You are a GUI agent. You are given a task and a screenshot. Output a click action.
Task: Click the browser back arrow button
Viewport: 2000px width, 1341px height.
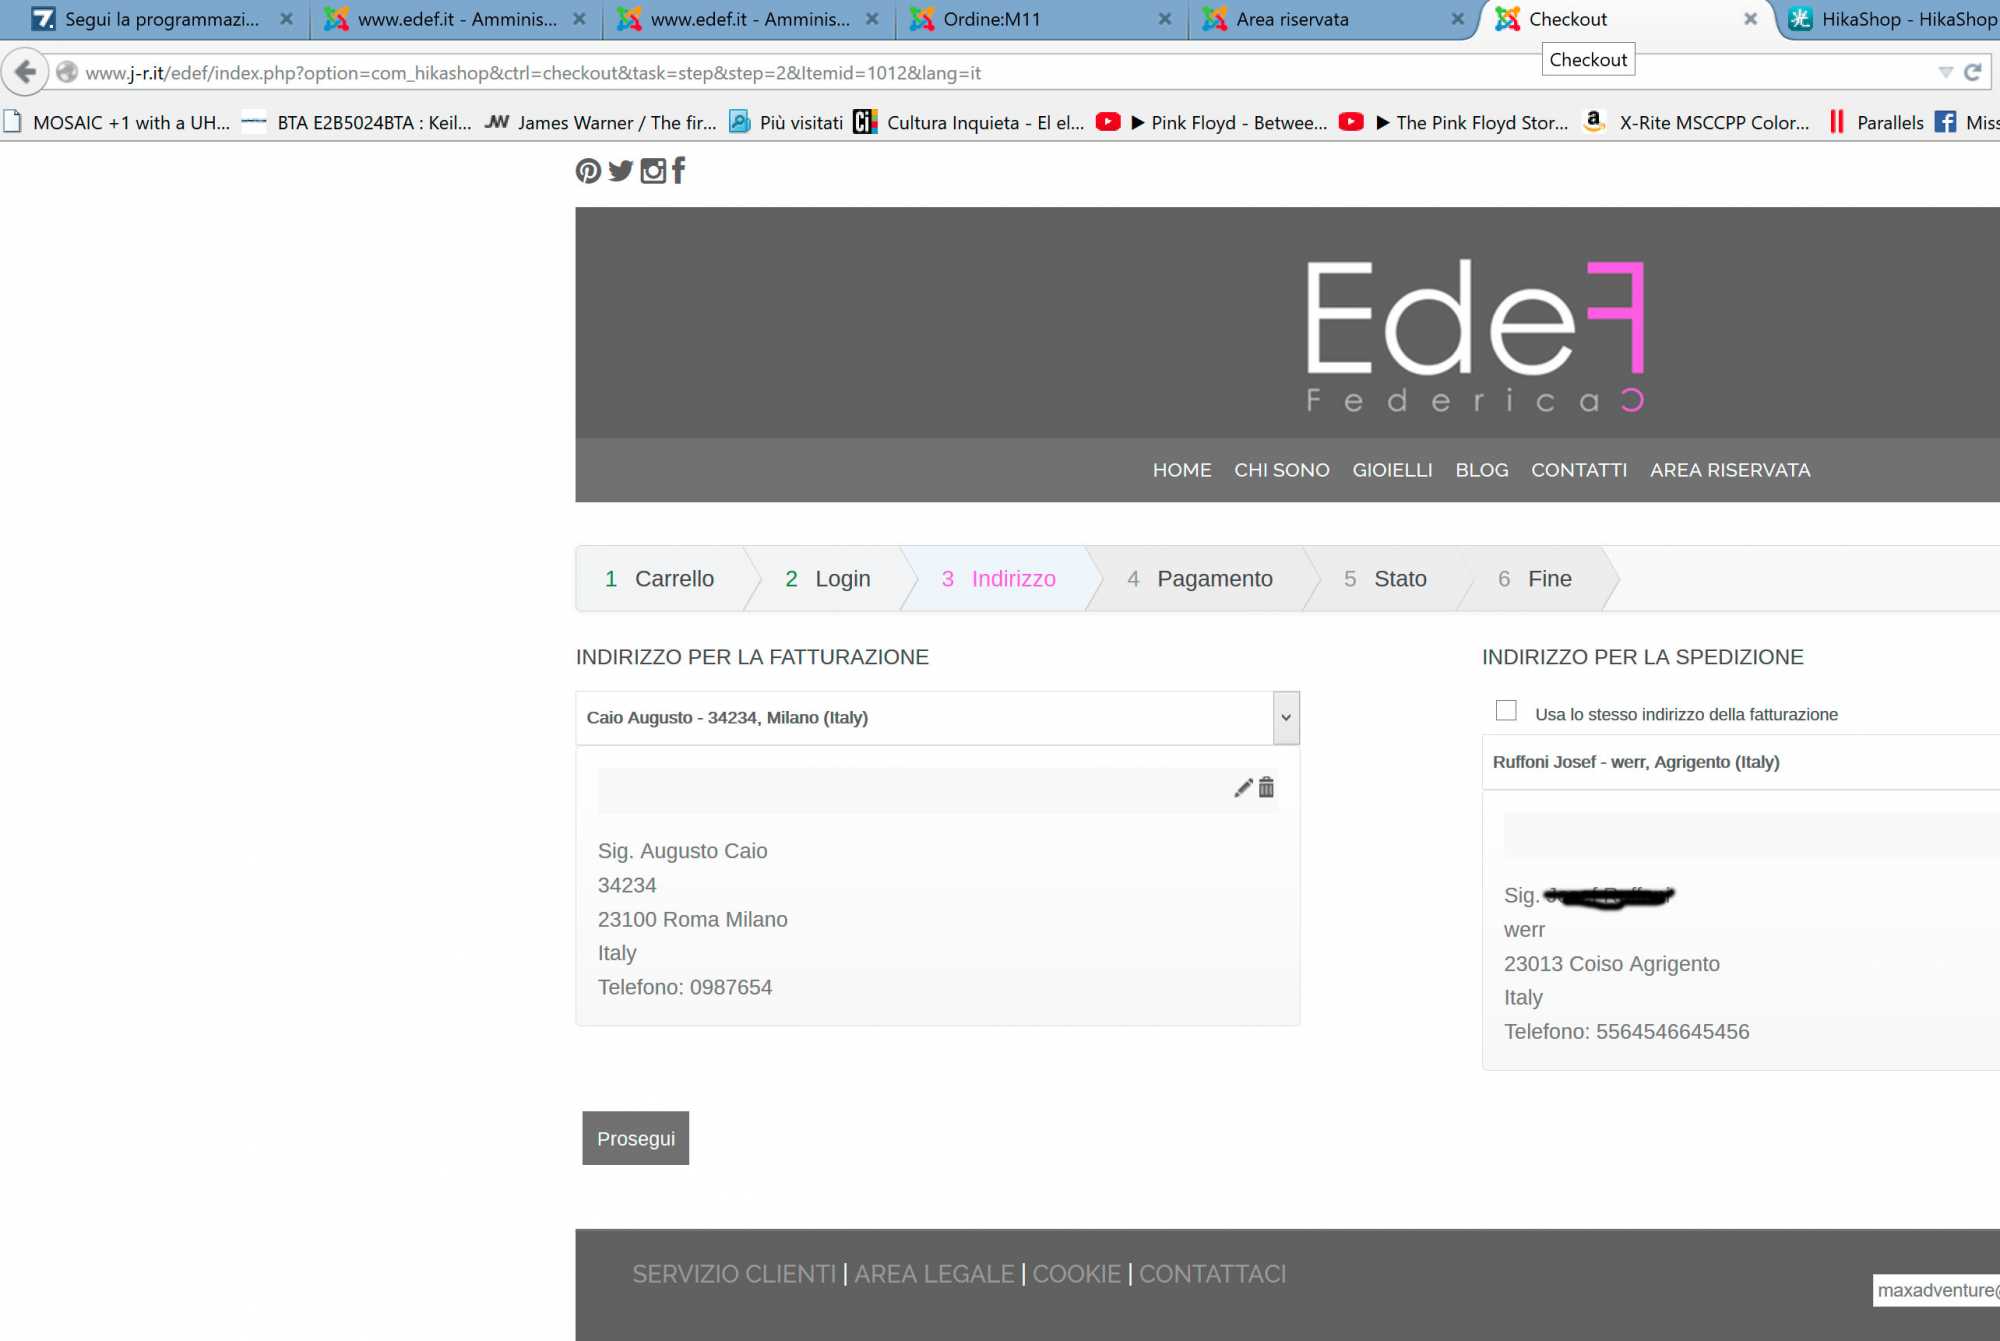pos(26,72)
